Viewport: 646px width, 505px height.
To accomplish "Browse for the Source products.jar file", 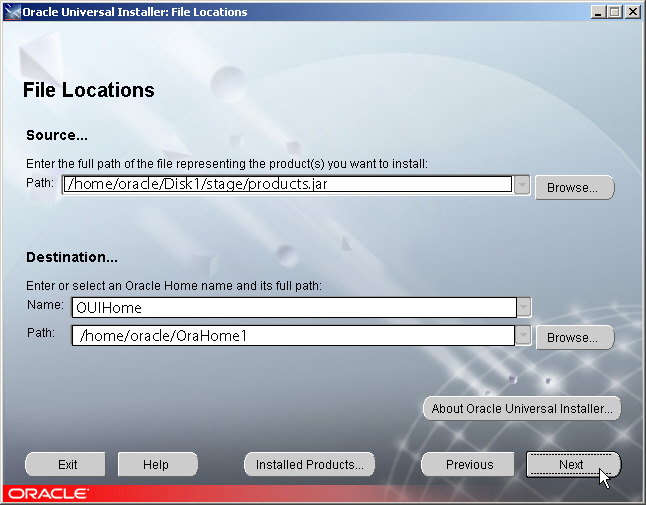I will coord(574,188).
